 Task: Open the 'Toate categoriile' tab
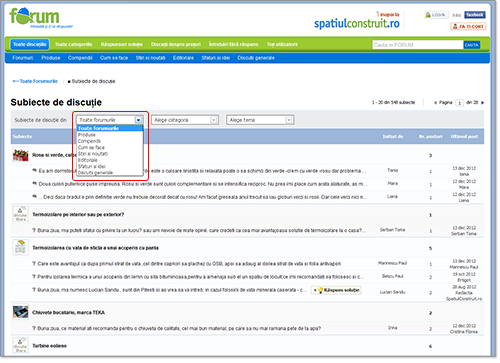[x=73, y=44]
